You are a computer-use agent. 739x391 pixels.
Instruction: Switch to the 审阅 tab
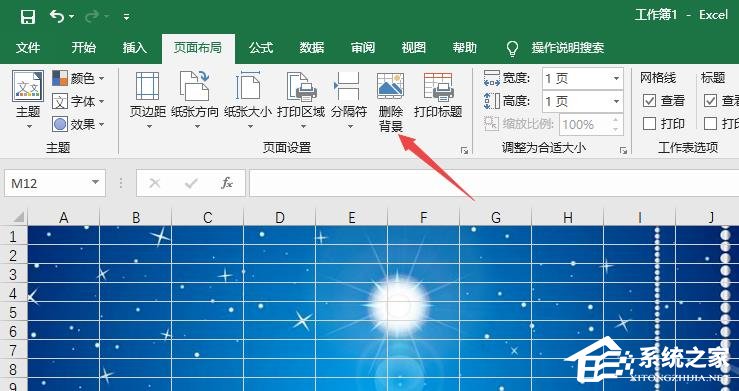363,48
